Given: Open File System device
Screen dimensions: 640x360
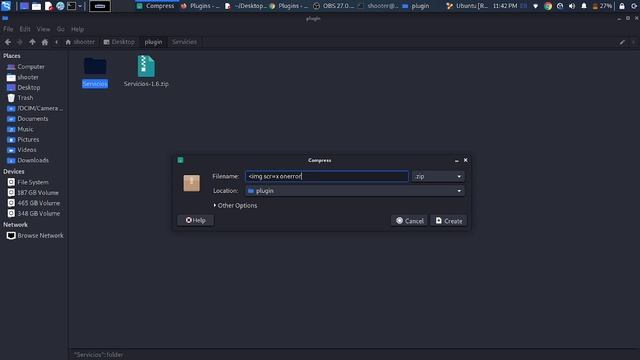Looking at the screenshot, I should click(x=33, y=182).
